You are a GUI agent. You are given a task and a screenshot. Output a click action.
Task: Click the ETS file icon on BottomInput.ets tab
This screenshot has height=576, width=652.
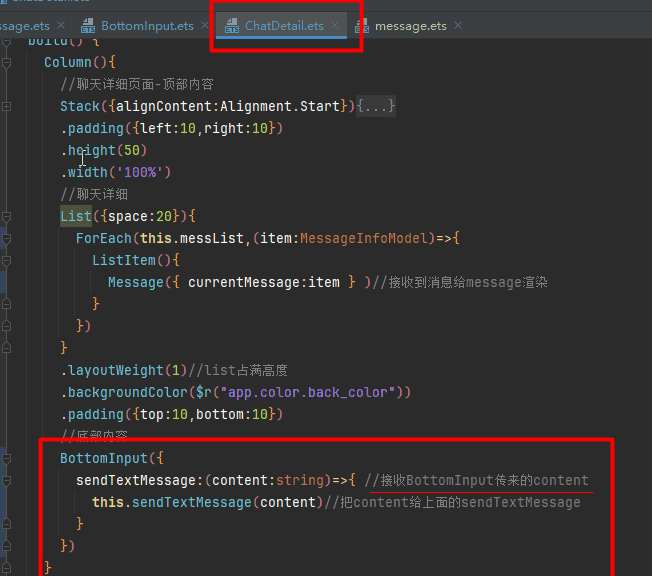click(88, 26)
